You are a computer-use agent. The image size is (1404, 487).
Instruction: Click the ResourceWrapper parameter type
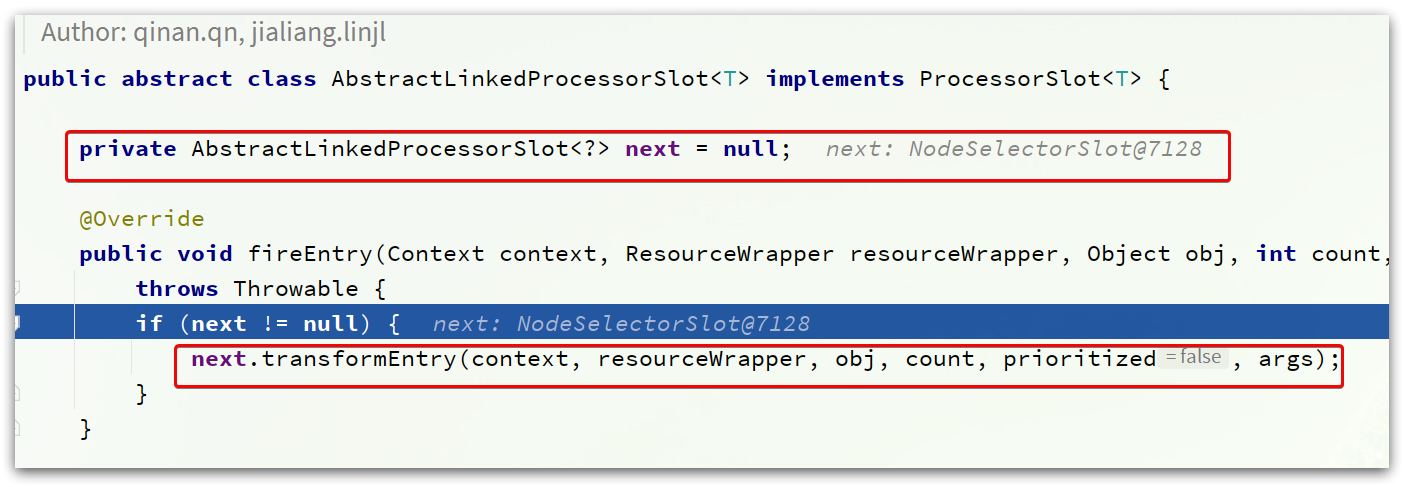coord(729,254)
